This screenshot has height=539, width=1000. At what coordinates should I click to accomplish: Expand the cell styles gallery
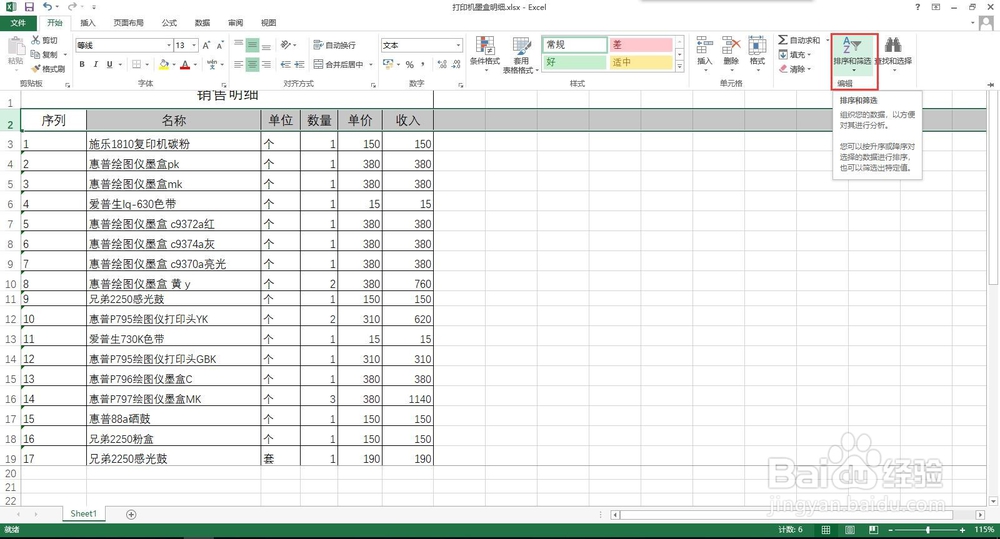(x=680, y=66)
